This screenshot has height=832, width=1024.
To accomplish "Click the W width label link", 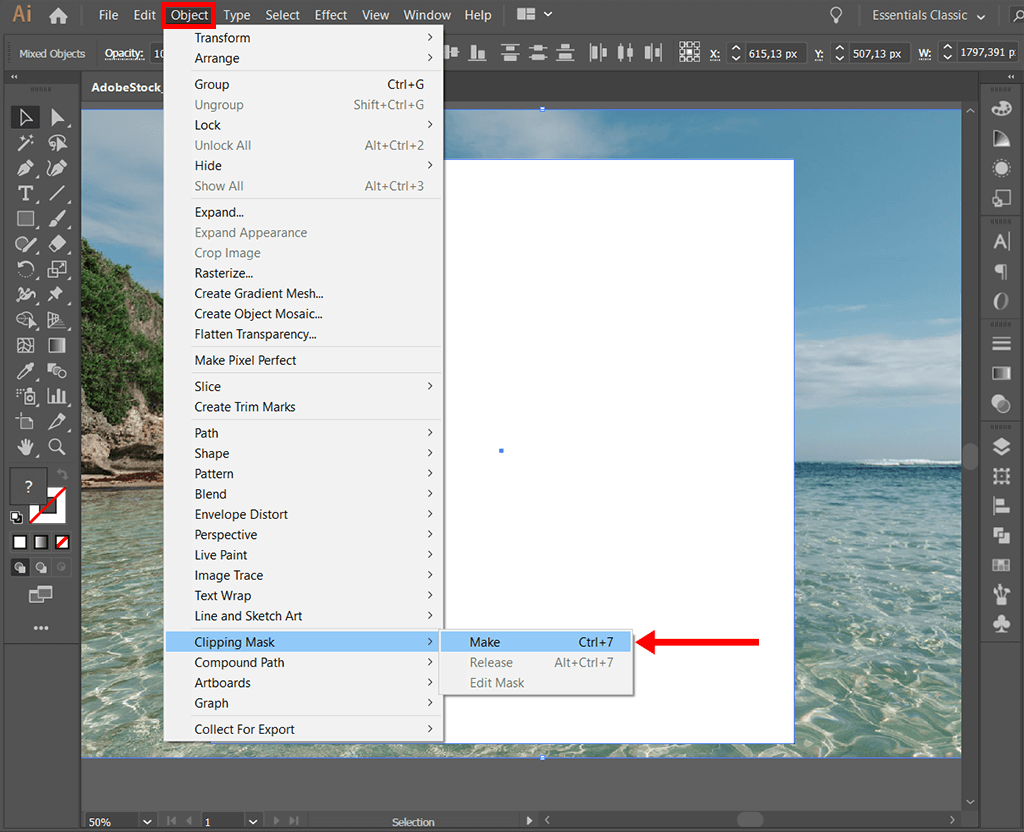I will (x=925, y=54).
